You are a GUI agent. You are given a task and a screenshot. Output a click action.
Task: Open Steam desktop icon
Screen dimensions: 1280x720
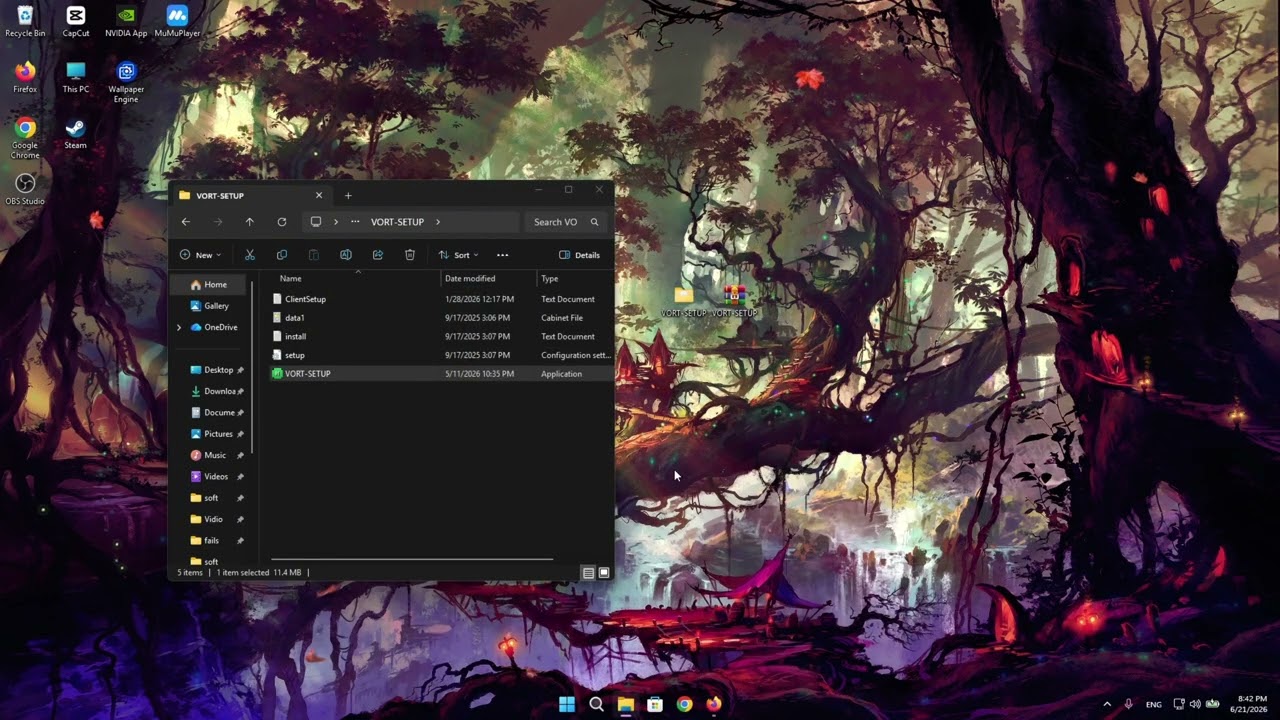click(76, 133)
